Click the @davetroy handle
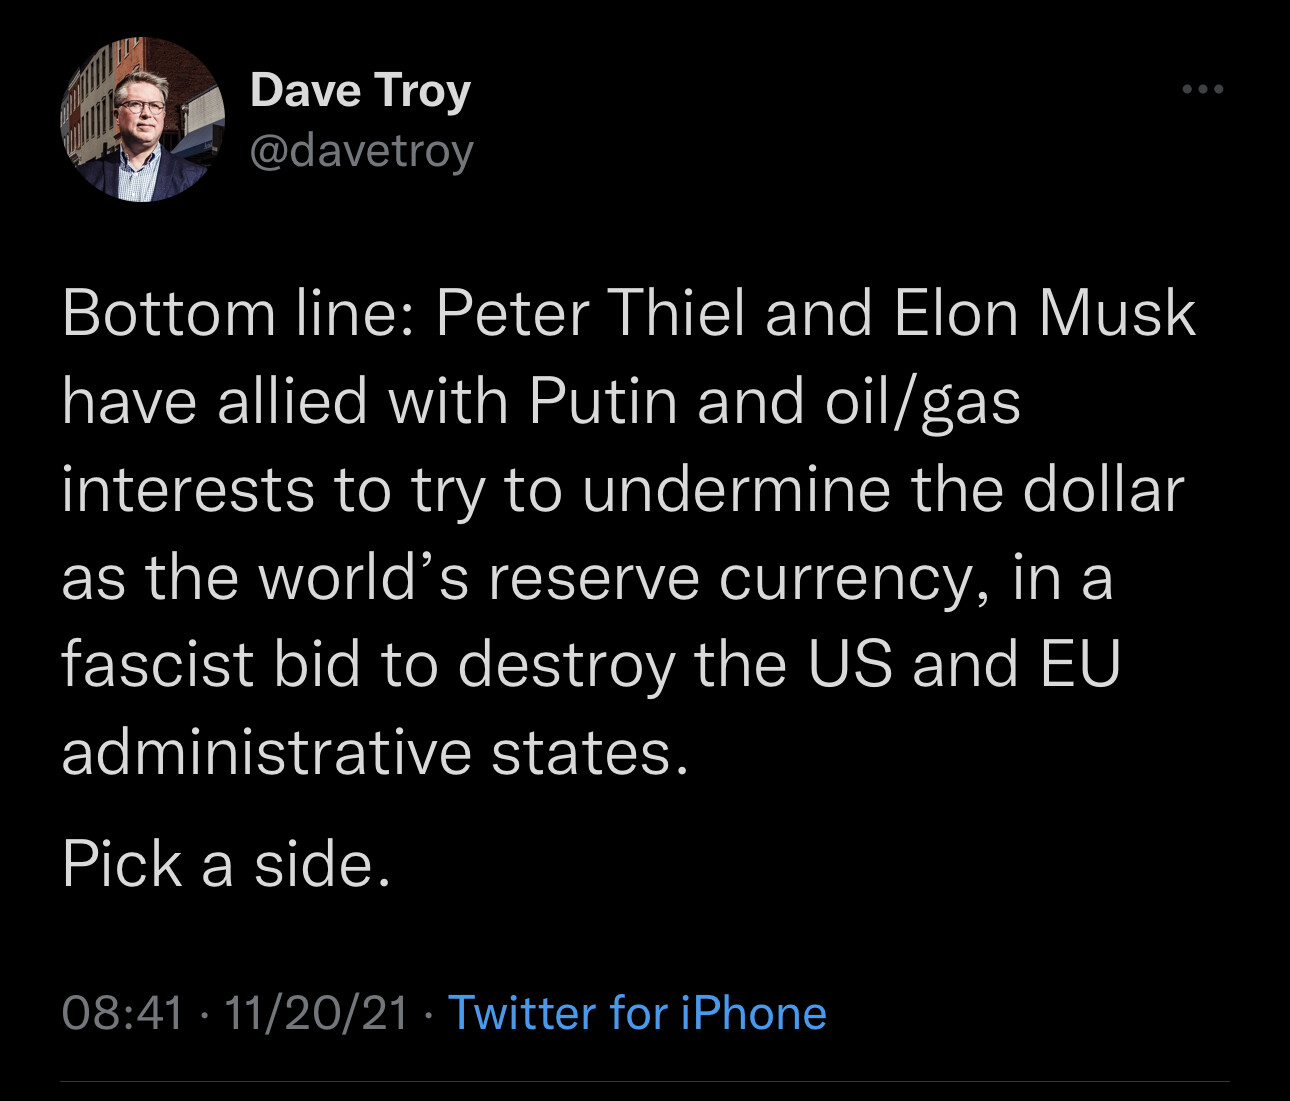The image size is (1290, 1101). [361, 151]
